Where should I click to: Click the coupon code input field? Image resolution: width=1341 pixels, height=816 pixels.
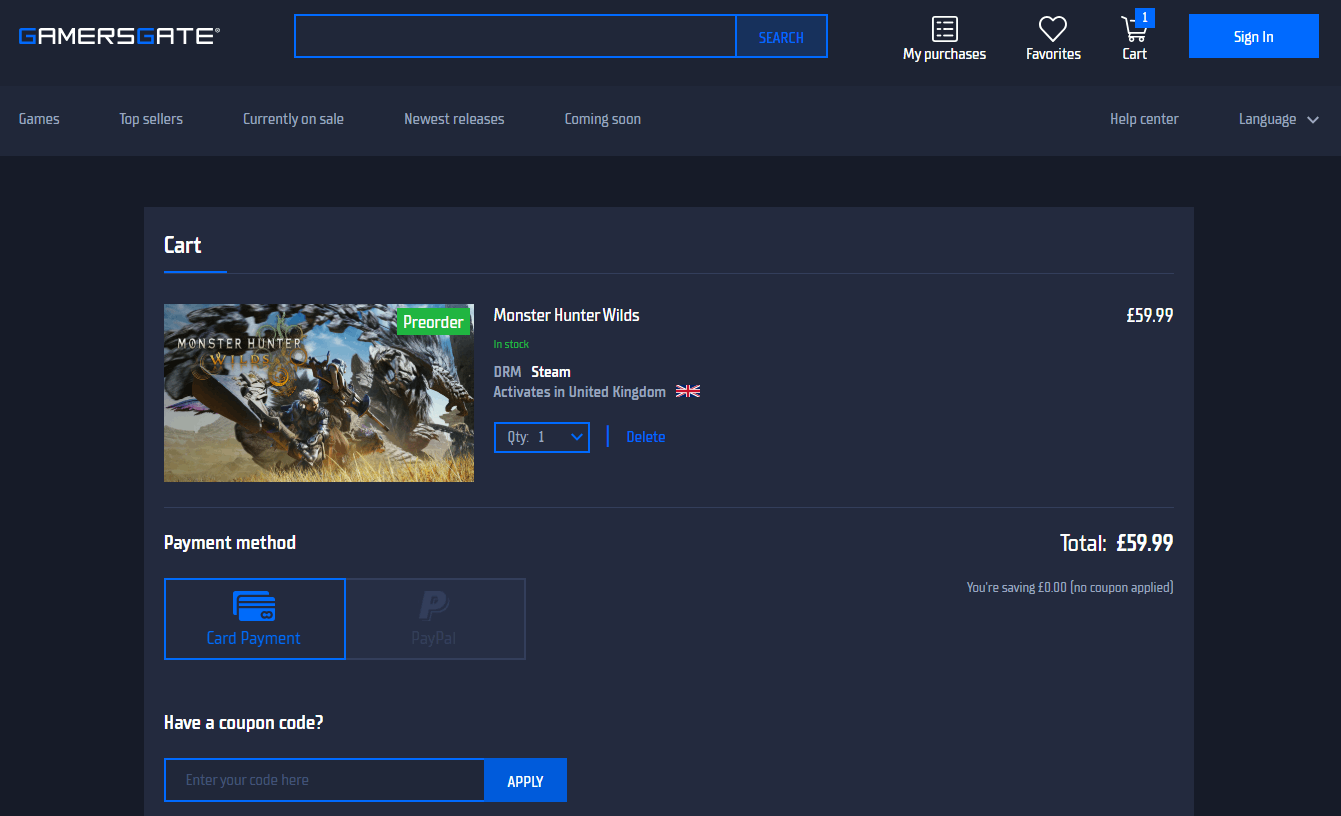pyautogui.click(x=324, y=780)
